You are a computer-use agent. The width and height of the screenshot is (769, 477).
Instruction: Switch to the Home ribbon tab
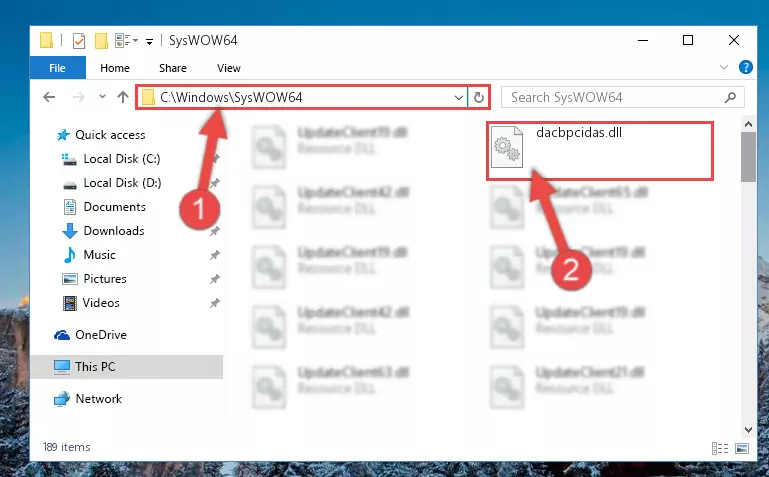115,68
